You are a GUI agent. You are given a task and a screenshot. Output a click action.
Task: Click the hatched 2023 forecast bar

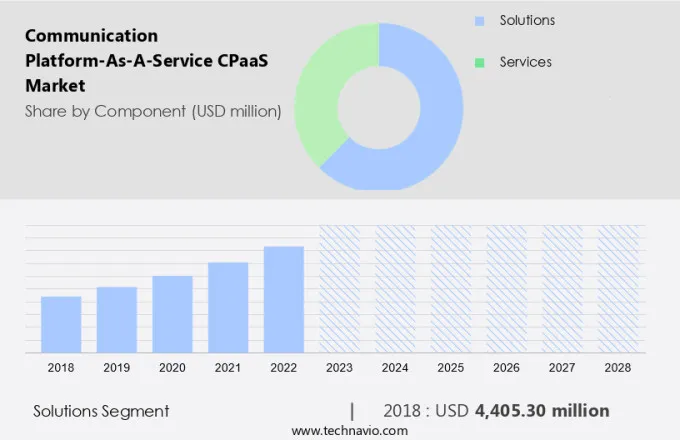[339, 288]
